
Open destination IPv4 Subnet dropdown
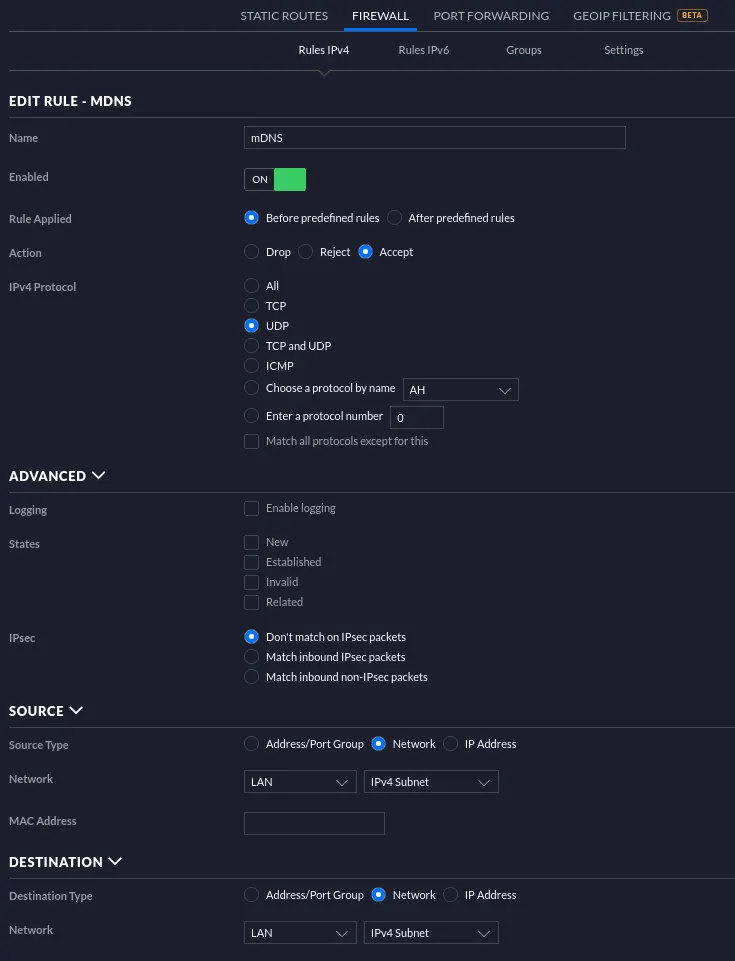[431, 933]
